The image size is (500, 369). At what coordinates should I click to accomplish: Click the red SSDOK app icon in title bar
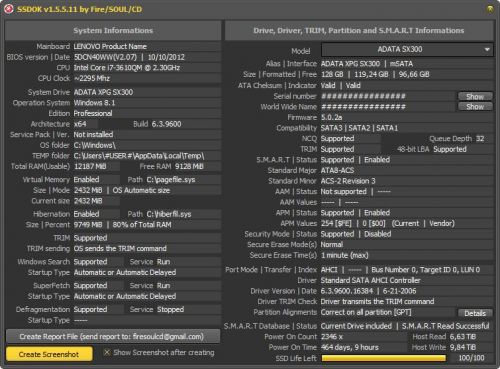(x=9, y=9)
